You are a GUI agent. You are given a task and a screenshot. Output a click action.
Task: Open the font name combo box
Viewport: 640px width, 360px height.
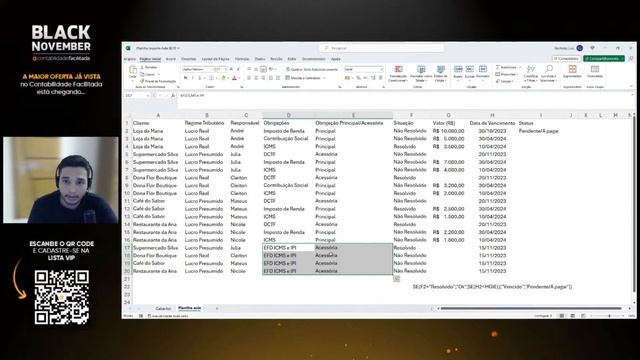click(198, 69)
